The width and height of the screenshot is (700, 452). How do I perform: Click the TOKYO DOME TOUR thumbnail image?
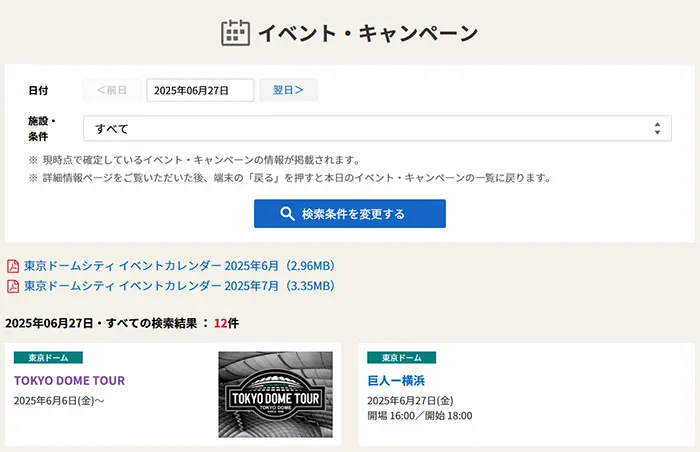(x=275, y=394)
